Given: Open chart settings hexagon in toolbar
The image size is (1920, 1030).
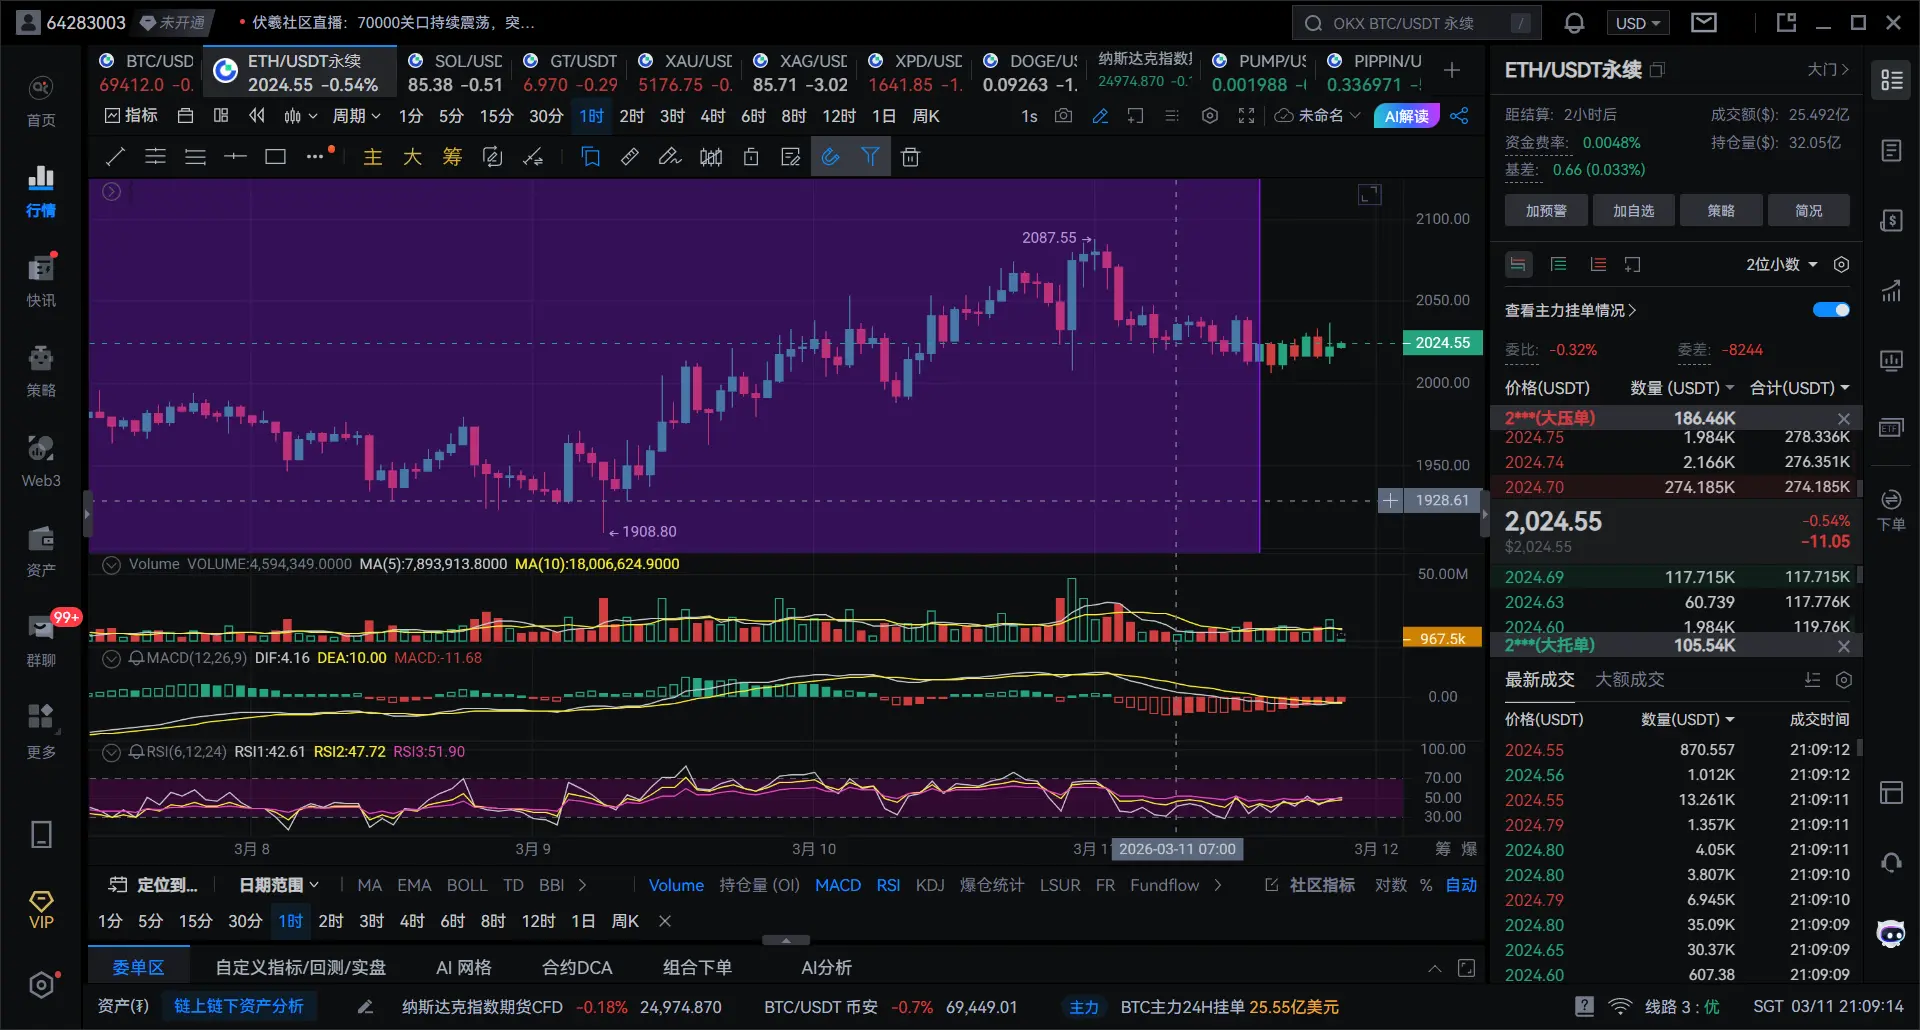Looking at the screenshot, I should coord(1210,116).
